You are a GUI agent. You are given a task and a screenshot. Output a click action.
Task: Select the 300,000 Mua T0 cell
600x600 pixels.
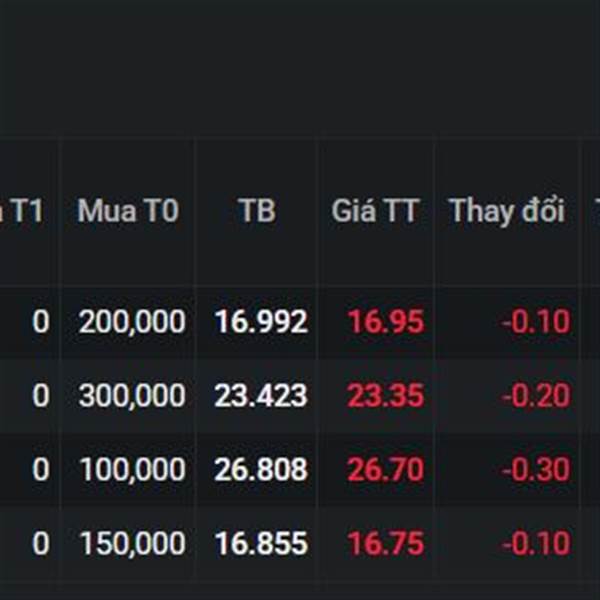click(132, 396)
